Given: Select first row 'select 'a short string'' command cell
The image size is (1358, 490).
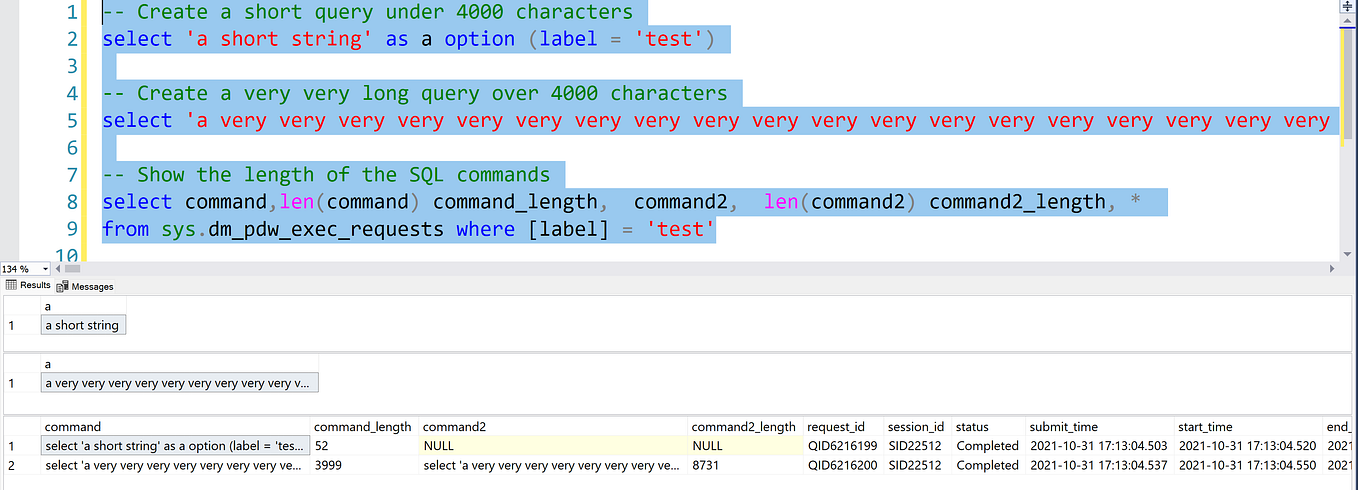Looking at the screenshot, I should [x=176, y=446].
